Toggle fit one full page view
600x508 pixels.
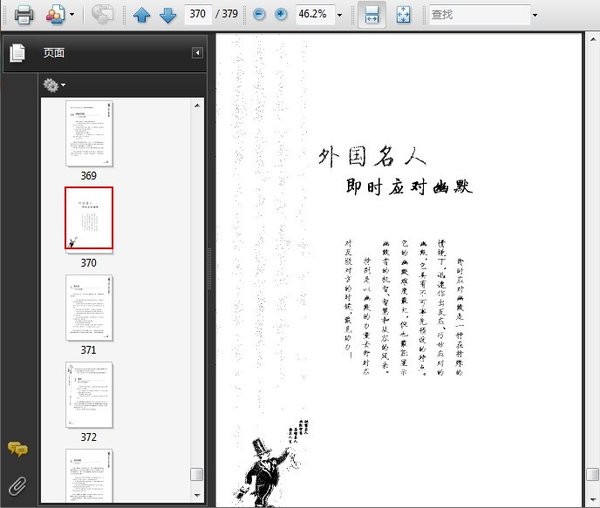(402, 15)
